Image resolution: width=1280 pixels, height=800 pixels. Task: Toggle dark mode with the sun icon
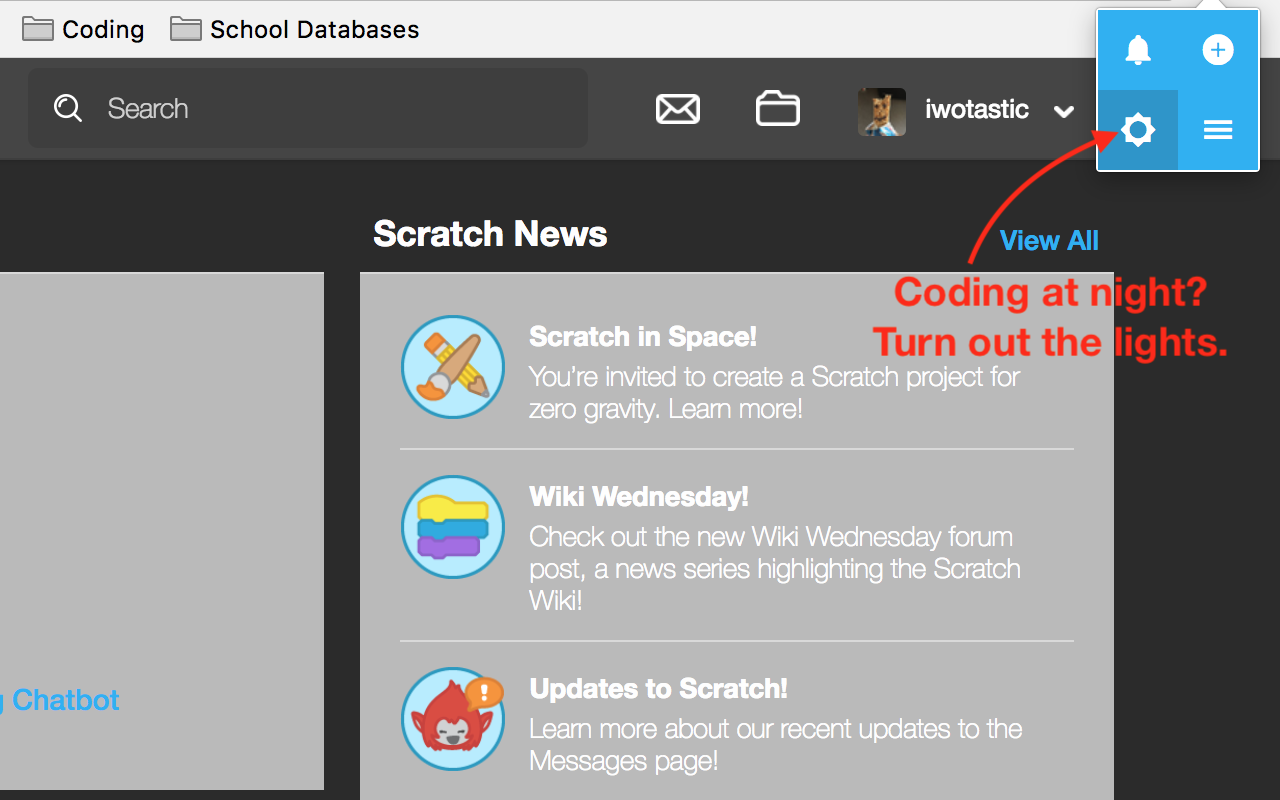pyautogui.click(x=1138, y=130)
